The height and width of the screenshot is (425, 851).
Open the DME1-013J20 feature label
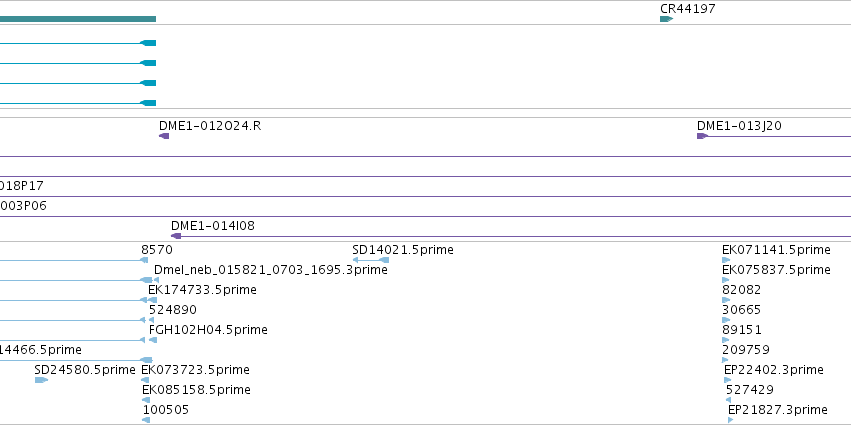point(739,125)
